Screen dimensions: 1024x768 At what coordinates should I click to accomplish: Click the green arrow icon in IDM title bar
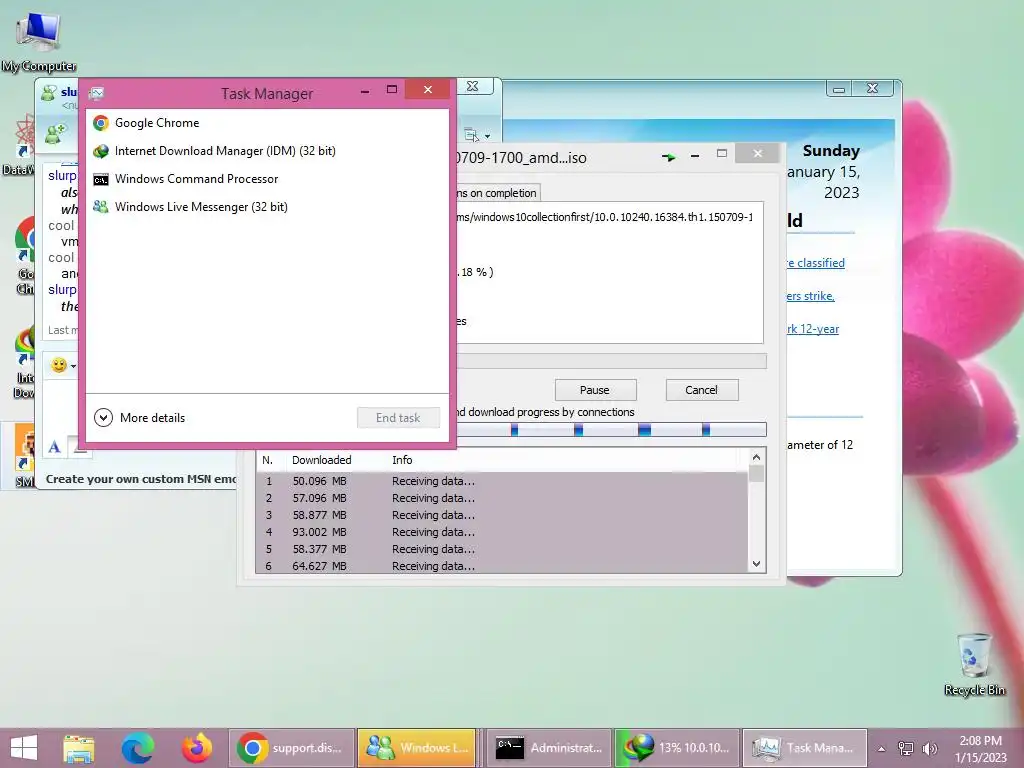669,157
